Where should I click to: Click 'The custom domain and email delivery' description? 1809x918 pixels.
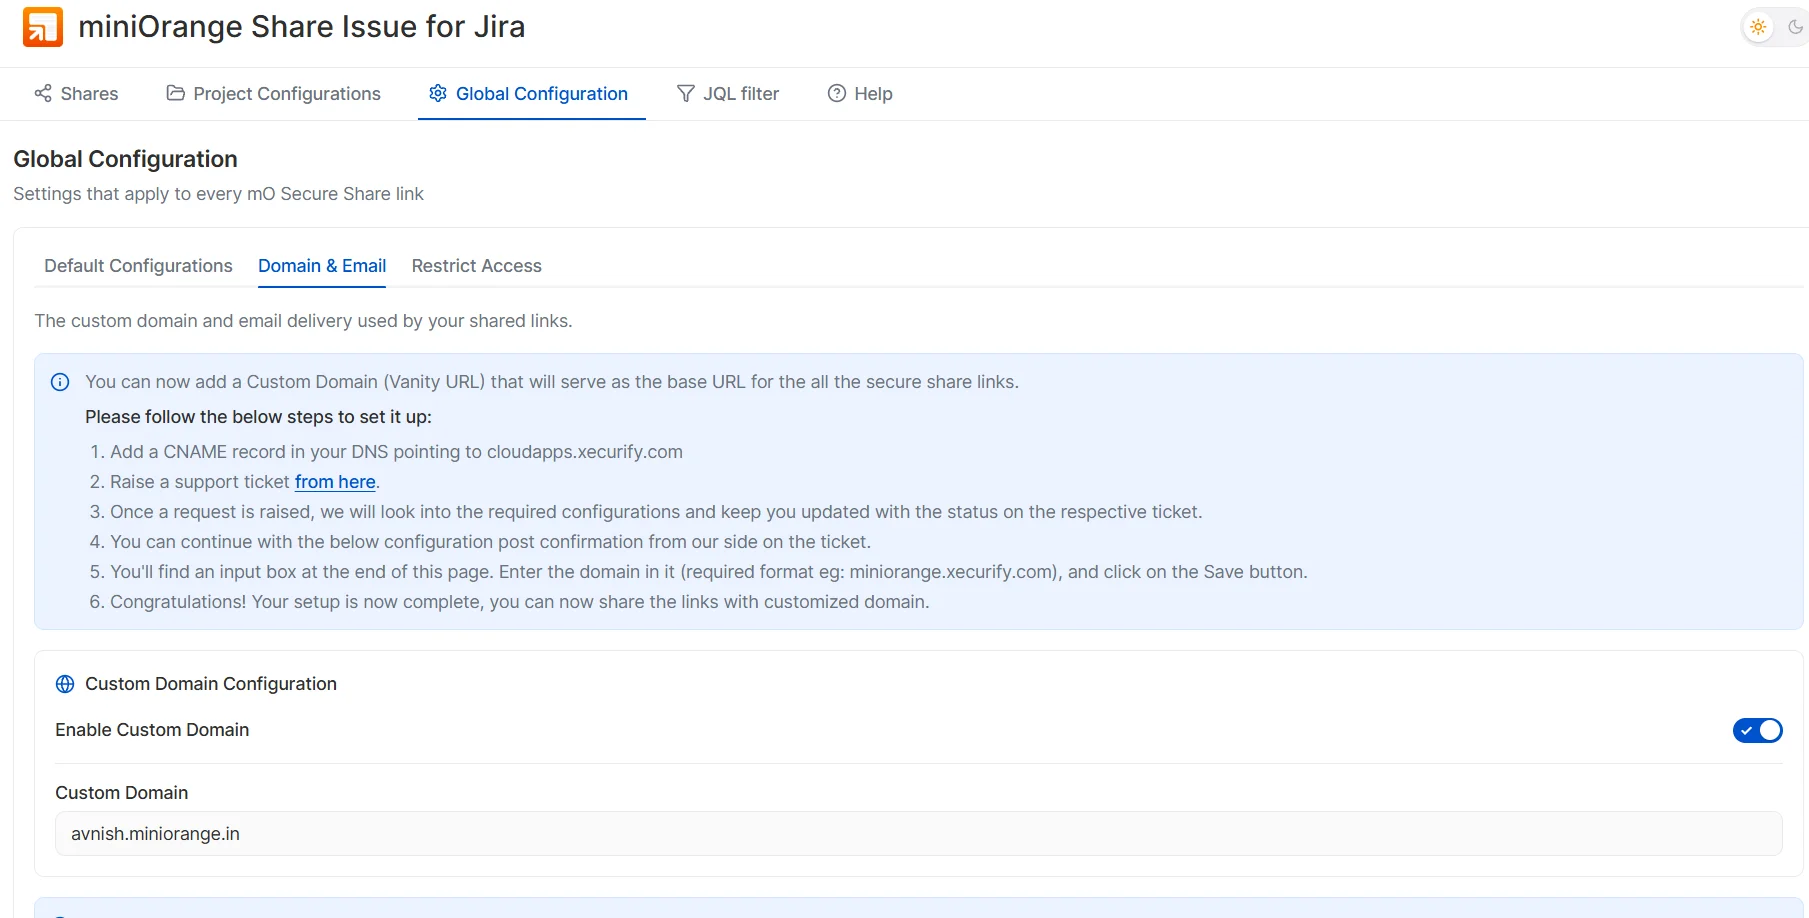click(303, 321)
